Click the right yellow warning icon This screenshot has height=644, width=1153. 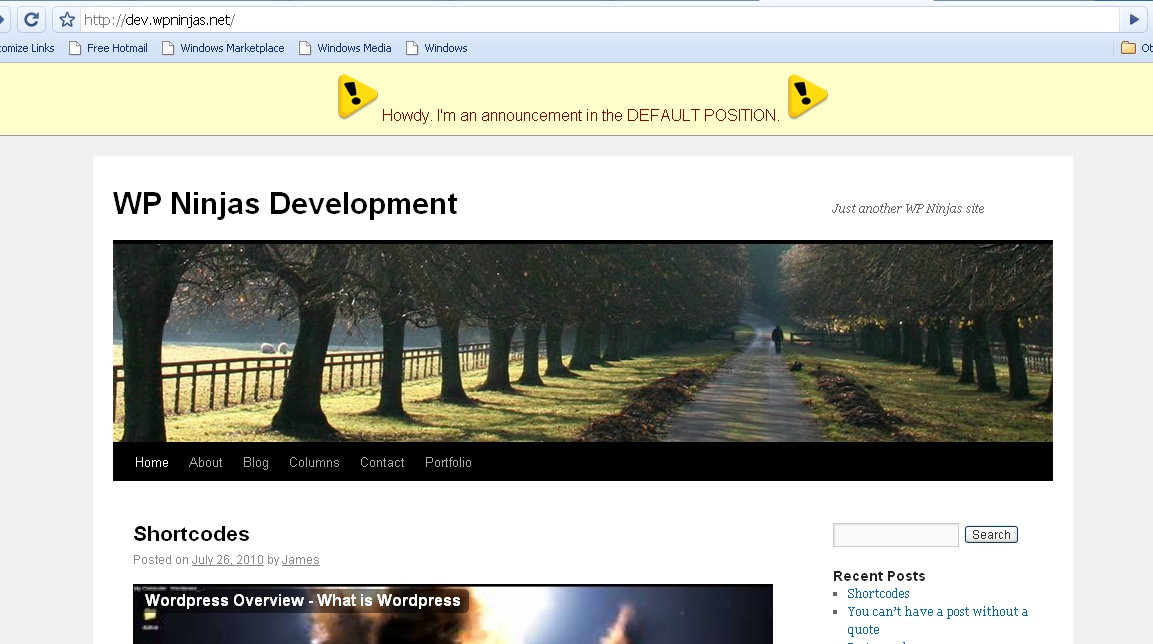pos(807,96)
